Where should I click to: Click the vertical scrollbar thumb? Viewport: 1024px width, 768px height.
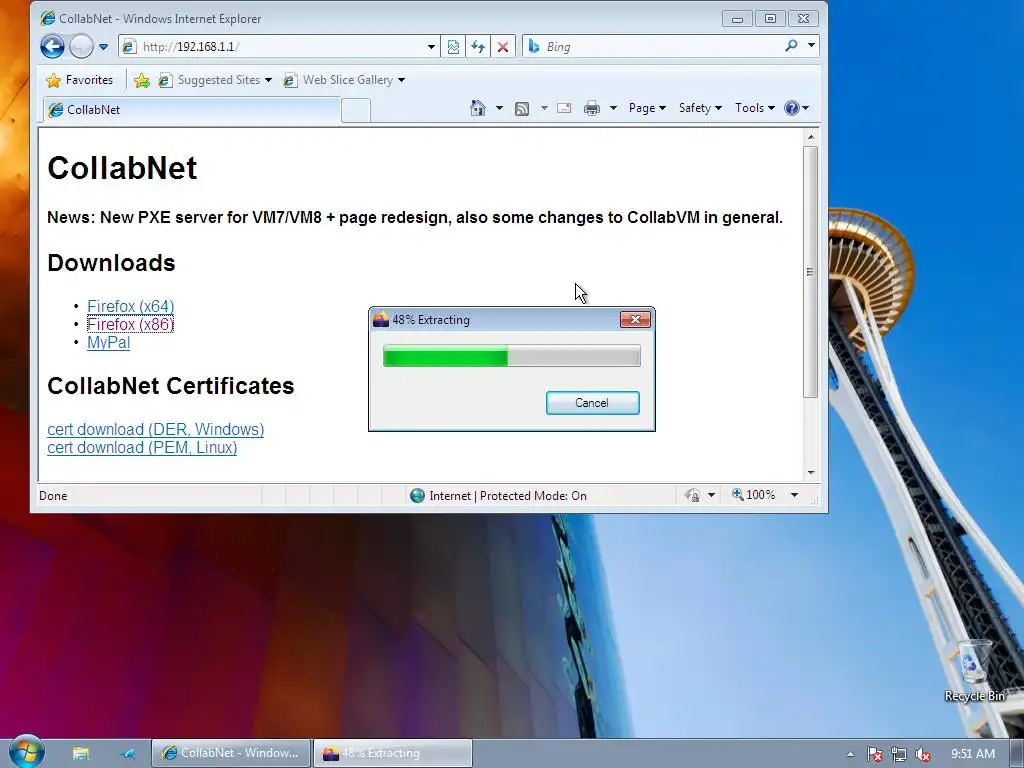810,272
